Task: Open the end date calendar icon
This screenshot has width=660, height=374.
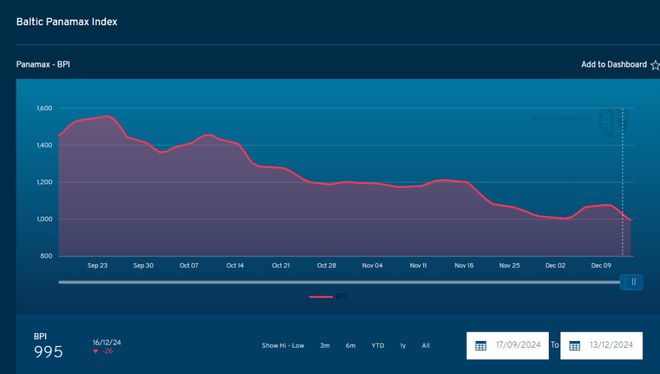Action: 575,346
